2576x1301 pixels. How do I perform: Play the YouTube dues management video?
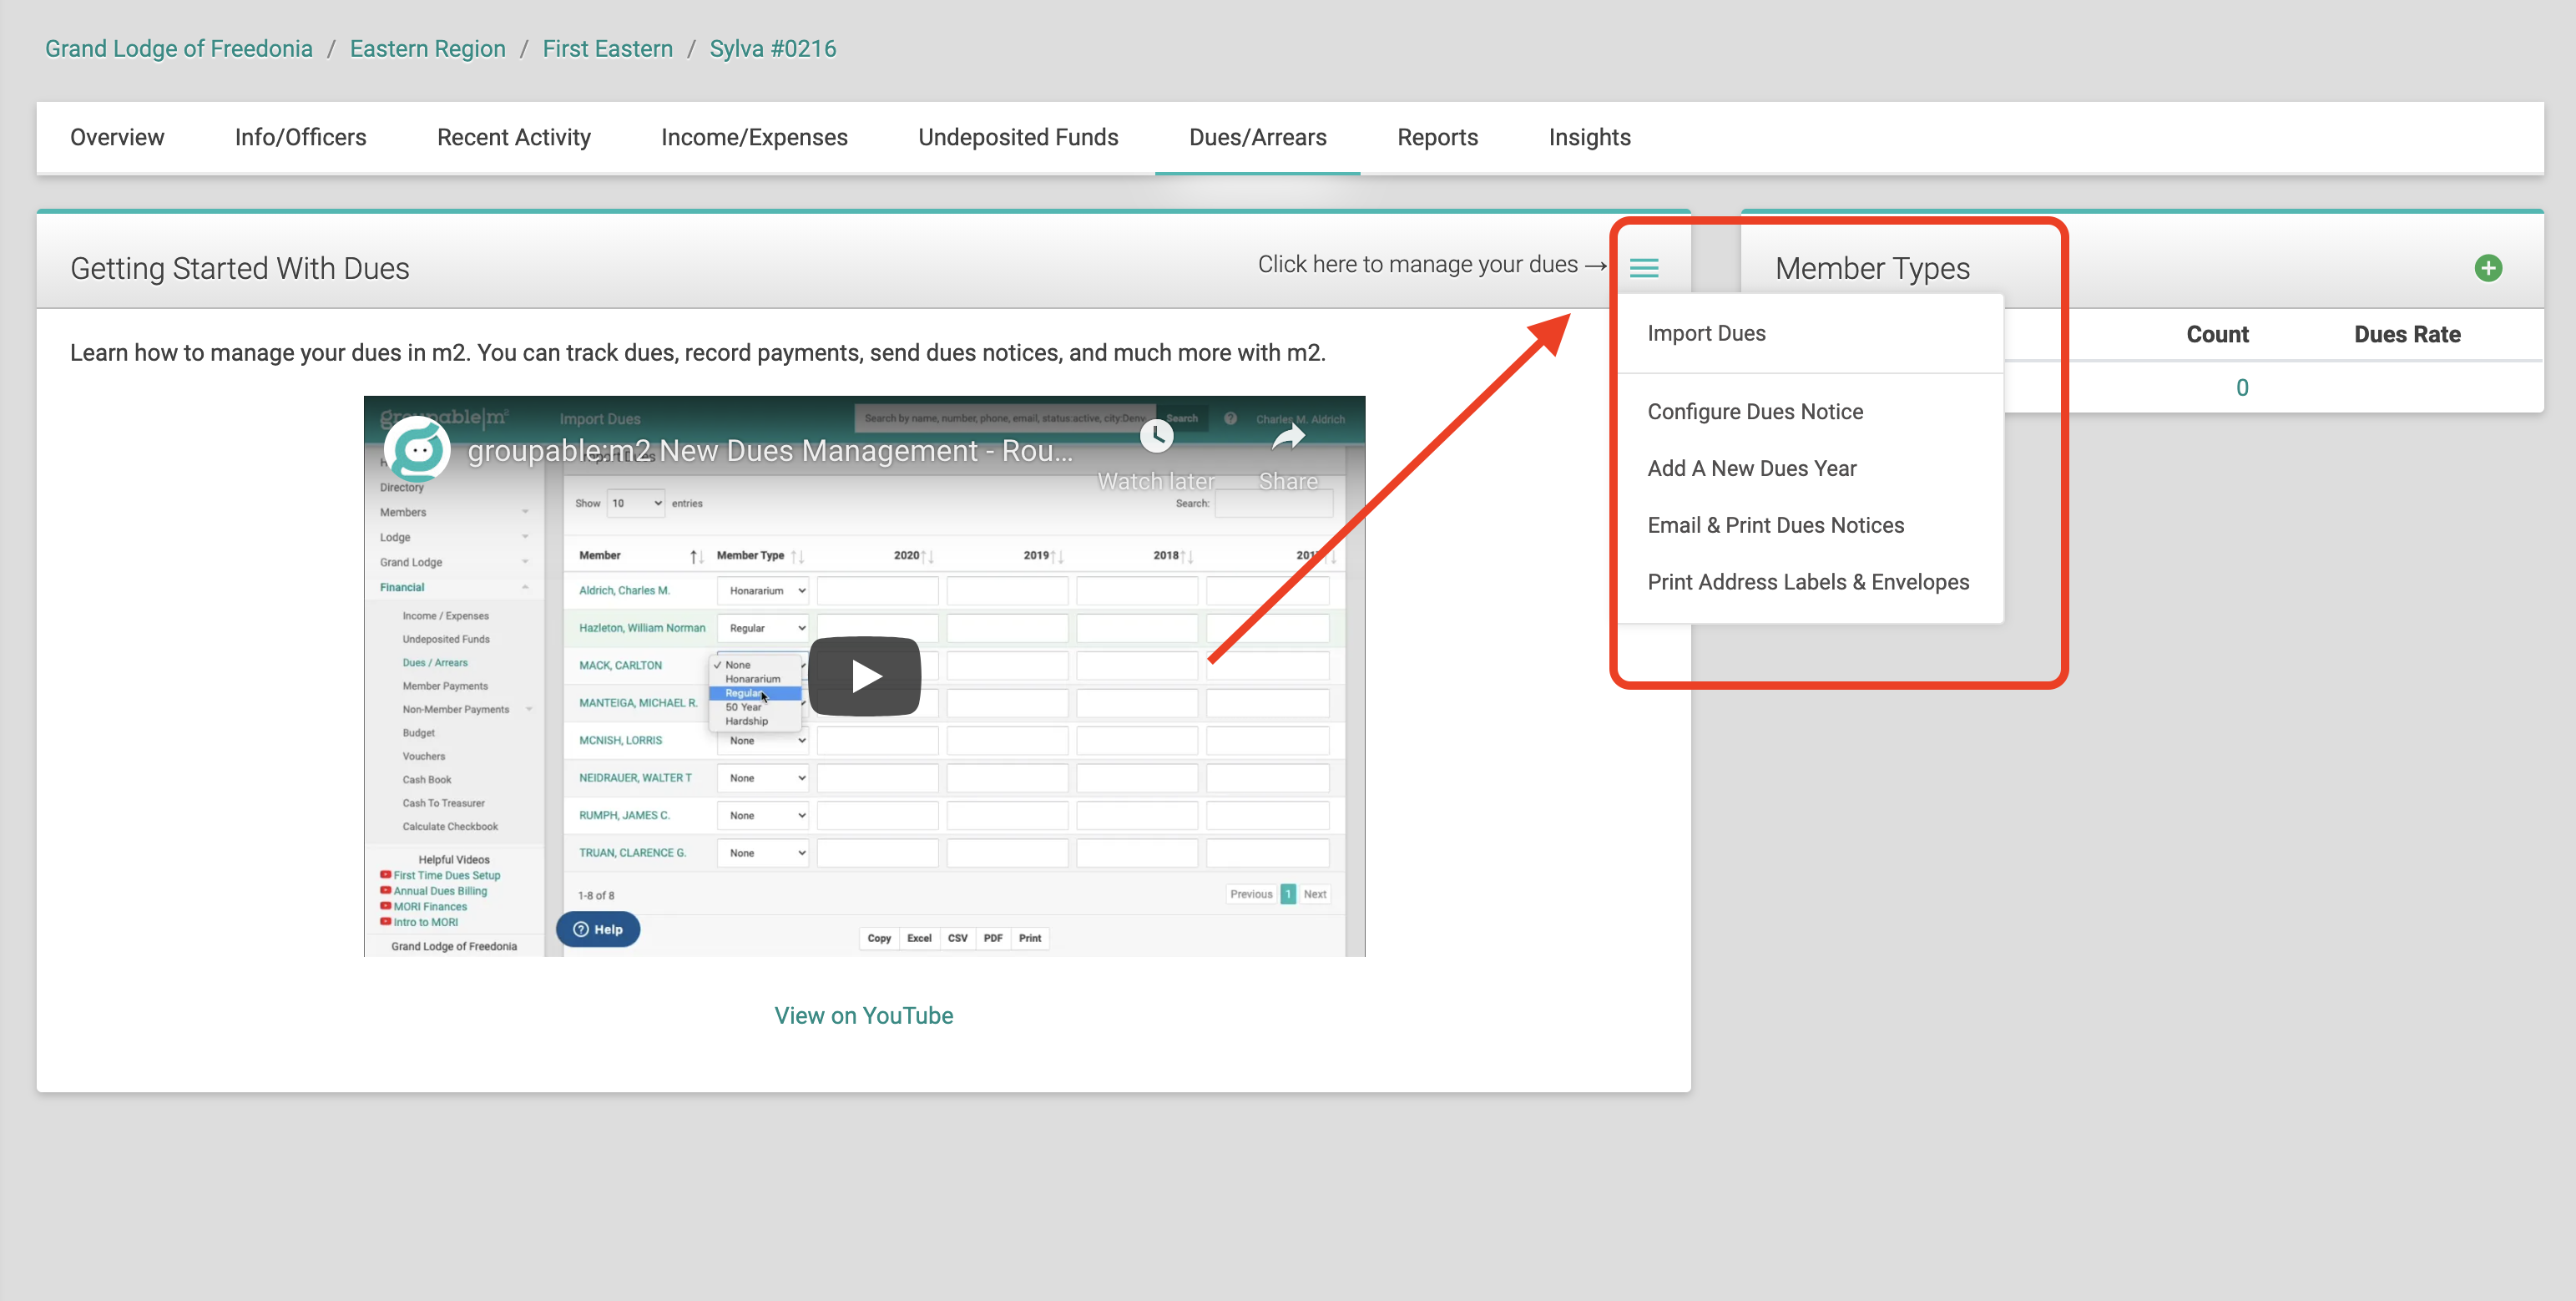coord(864,676)
